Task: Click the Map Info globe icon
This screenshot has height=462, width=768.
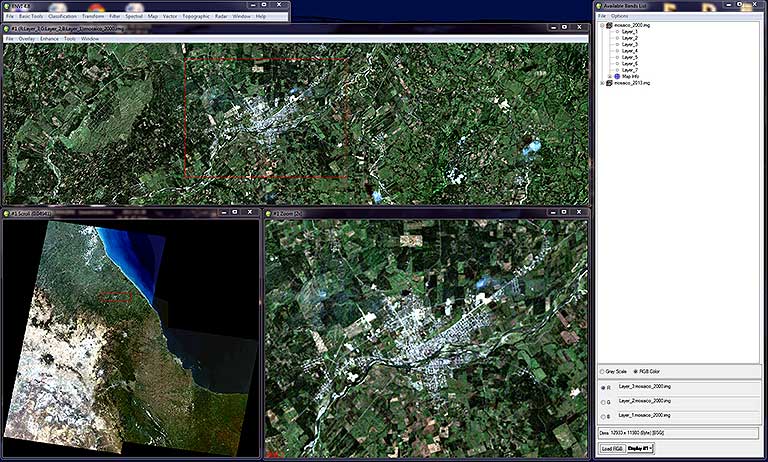Action: (616, 76)
